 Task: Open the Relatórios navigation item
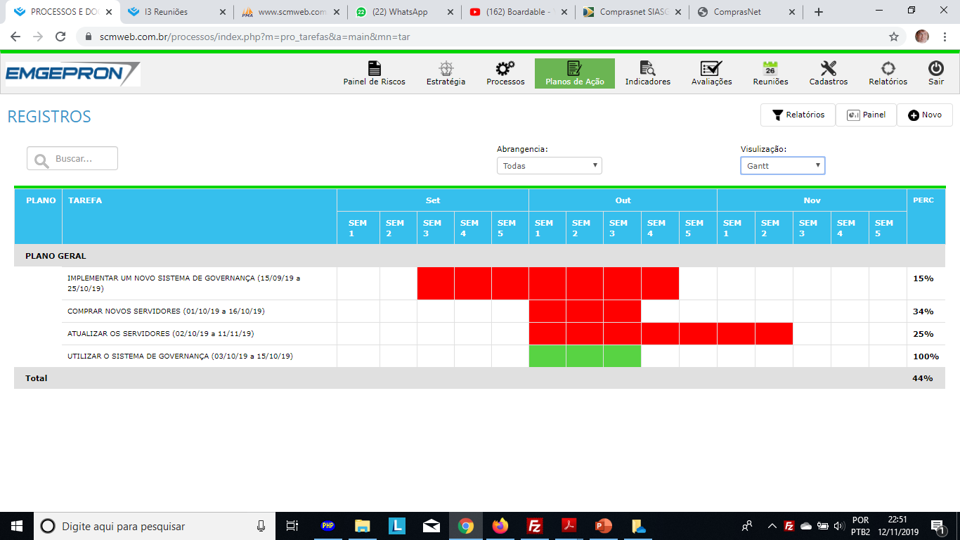tap(888, 73)
